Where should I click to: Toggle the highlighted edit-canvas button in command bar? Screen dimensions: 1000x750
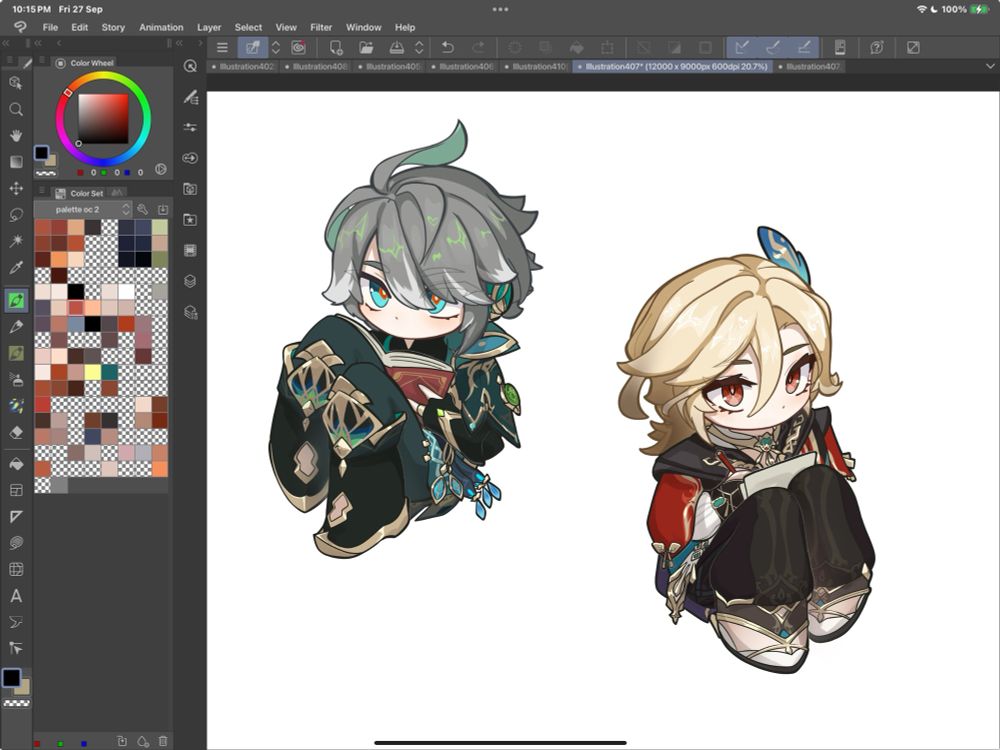click(x=253, y=47)
